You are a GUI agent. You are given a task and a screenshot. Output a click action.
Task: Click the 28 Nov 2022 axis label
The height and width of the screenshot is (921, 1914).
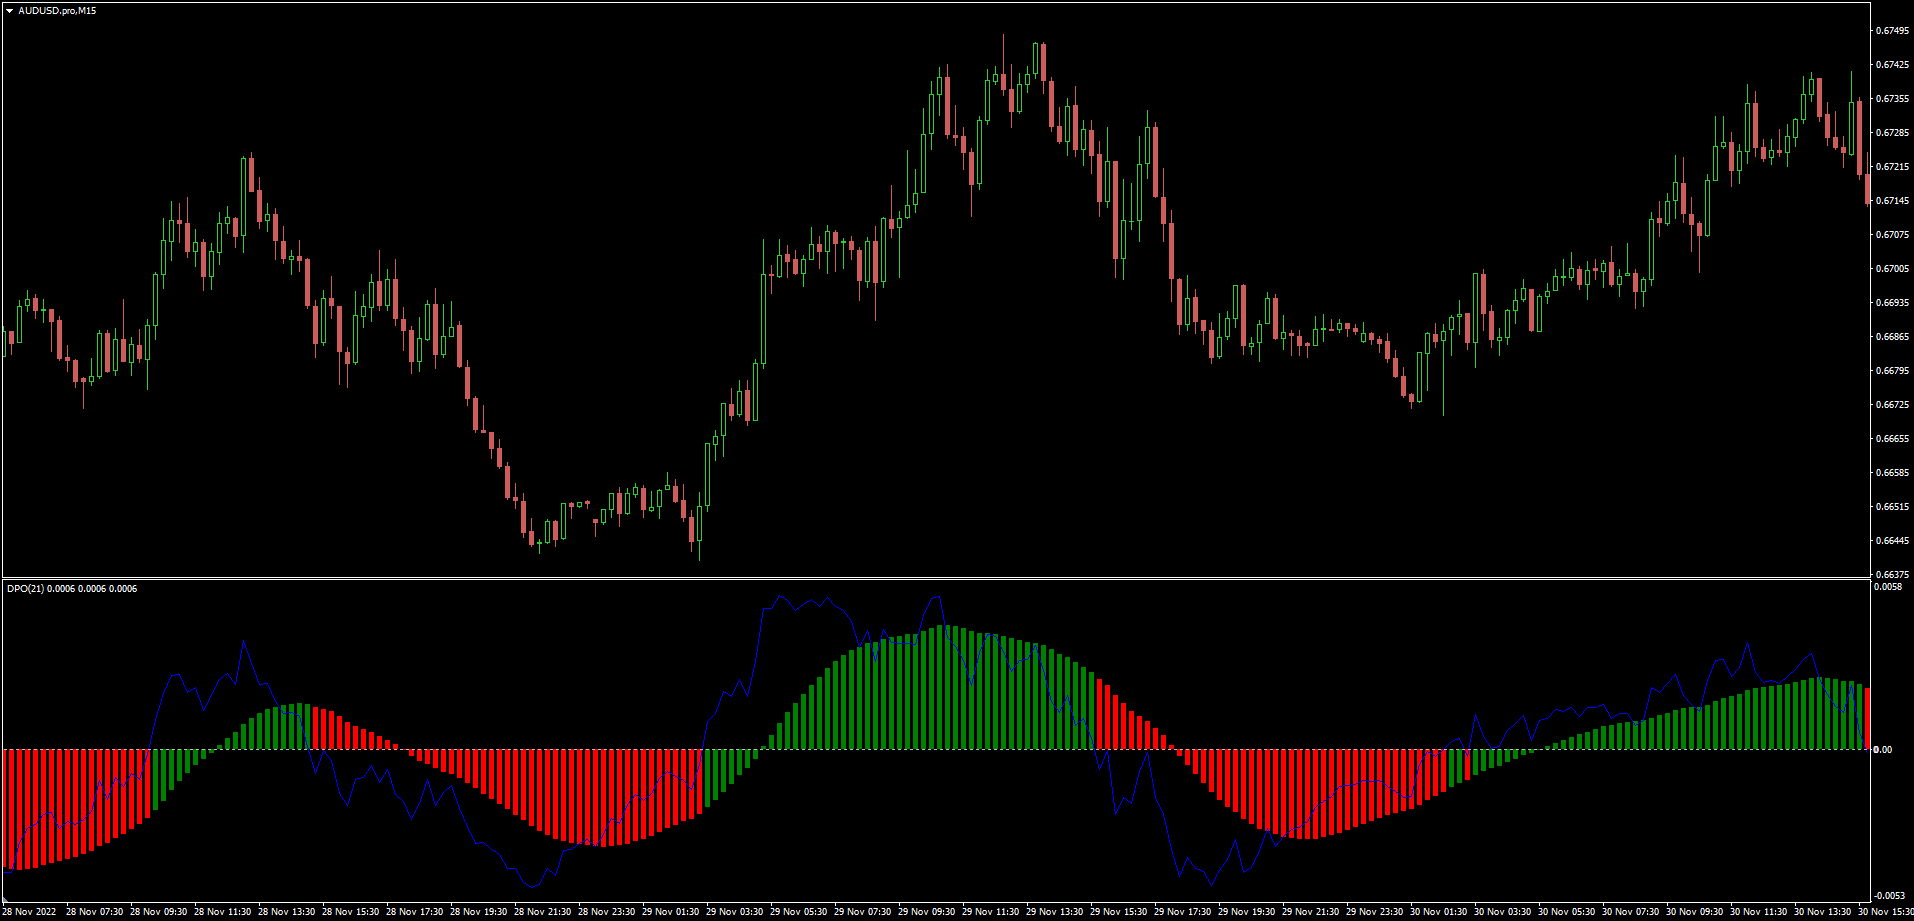pos(30,911)
